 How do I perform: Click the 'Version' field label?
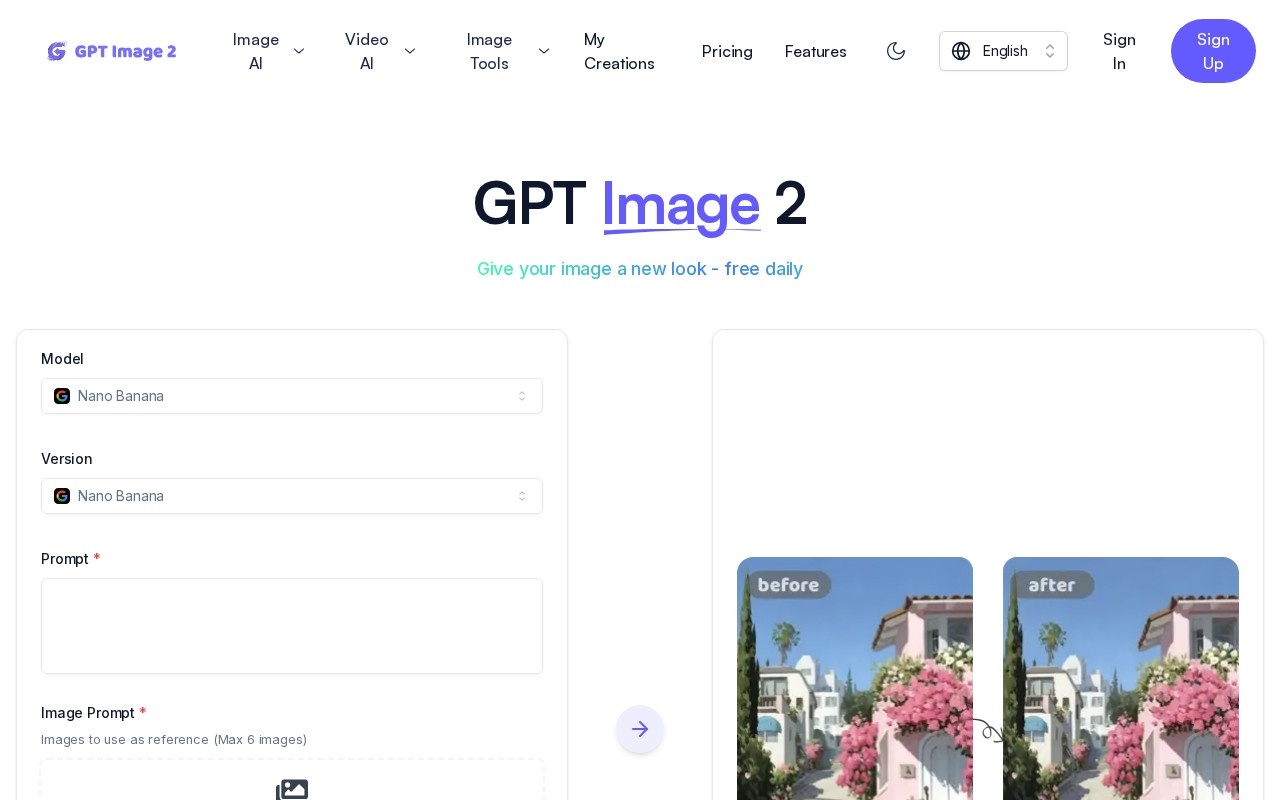[x=67, y=459]
